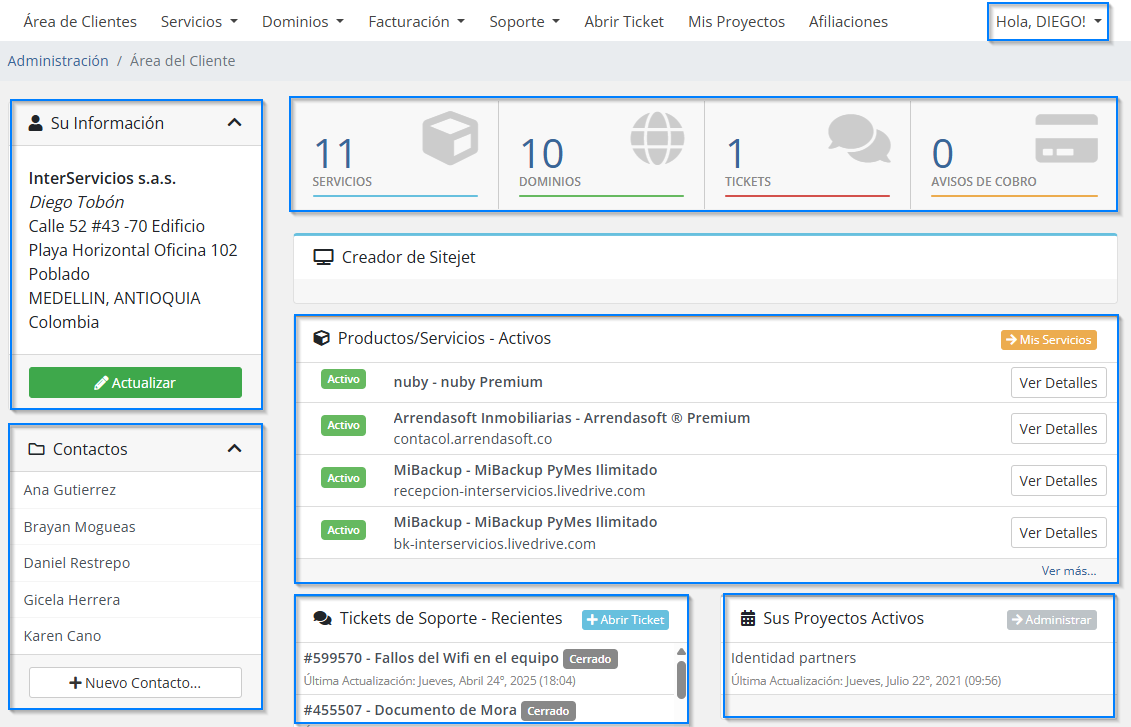Click the monitor icon beside Creador de Sitejet
The image size is (1131, 727).
[323, 257]
